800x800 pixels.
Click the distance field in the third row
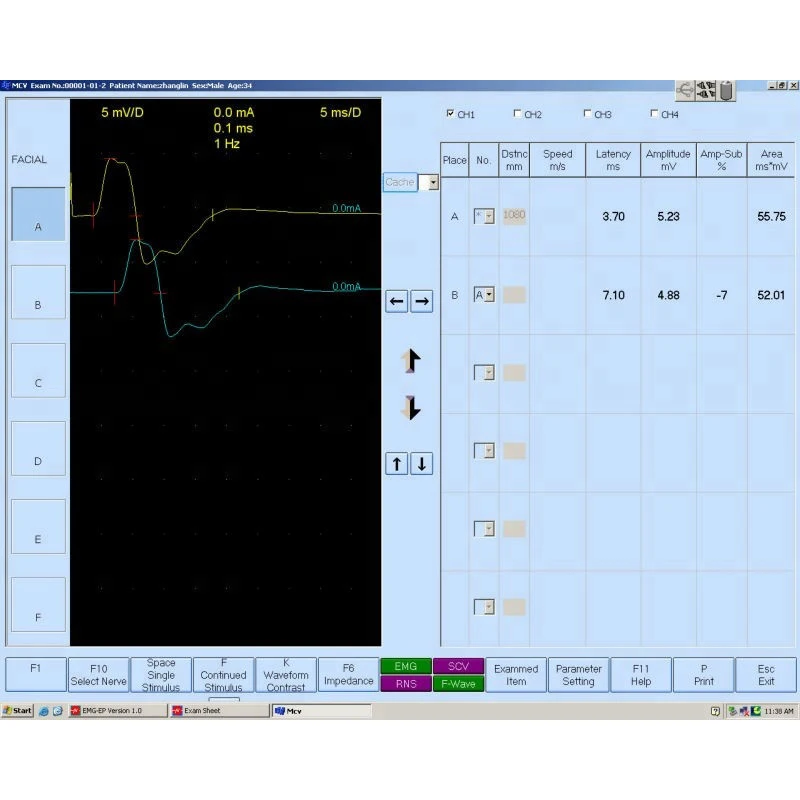point(514,373)
